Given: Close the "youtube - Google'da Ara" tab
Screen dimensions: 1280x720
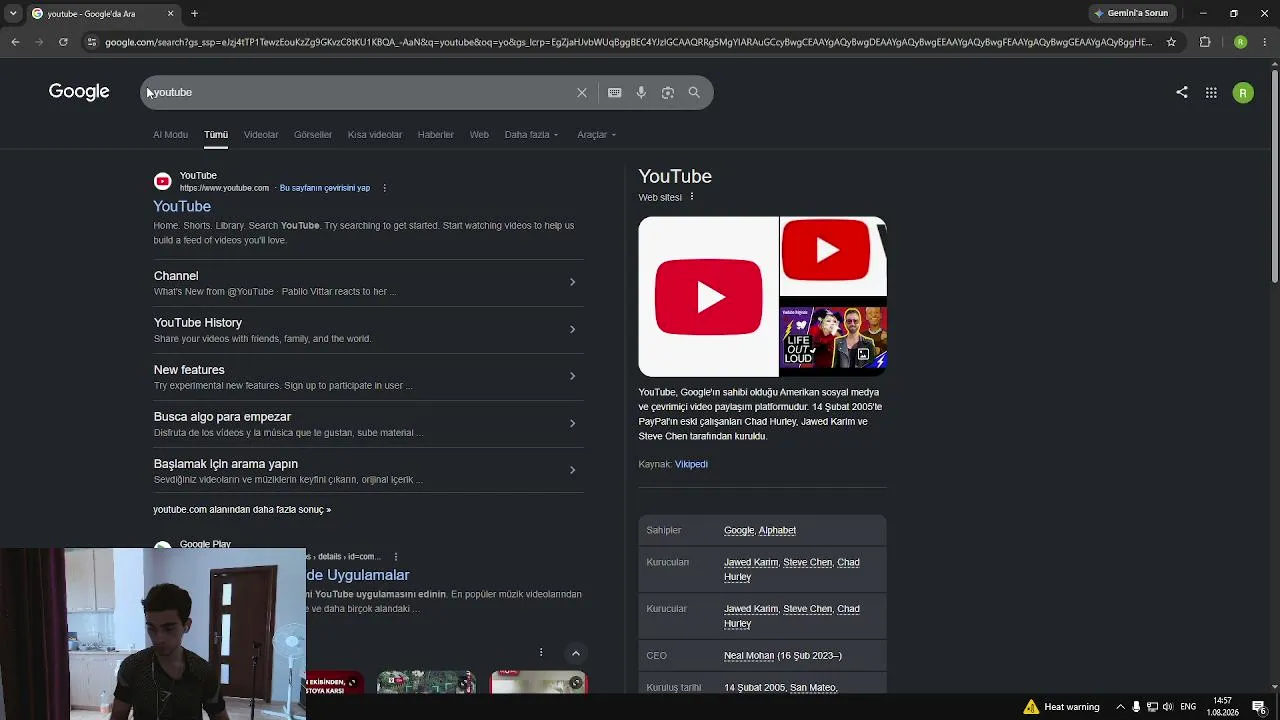Looking at the screenshot, I should tap(170, 13).
